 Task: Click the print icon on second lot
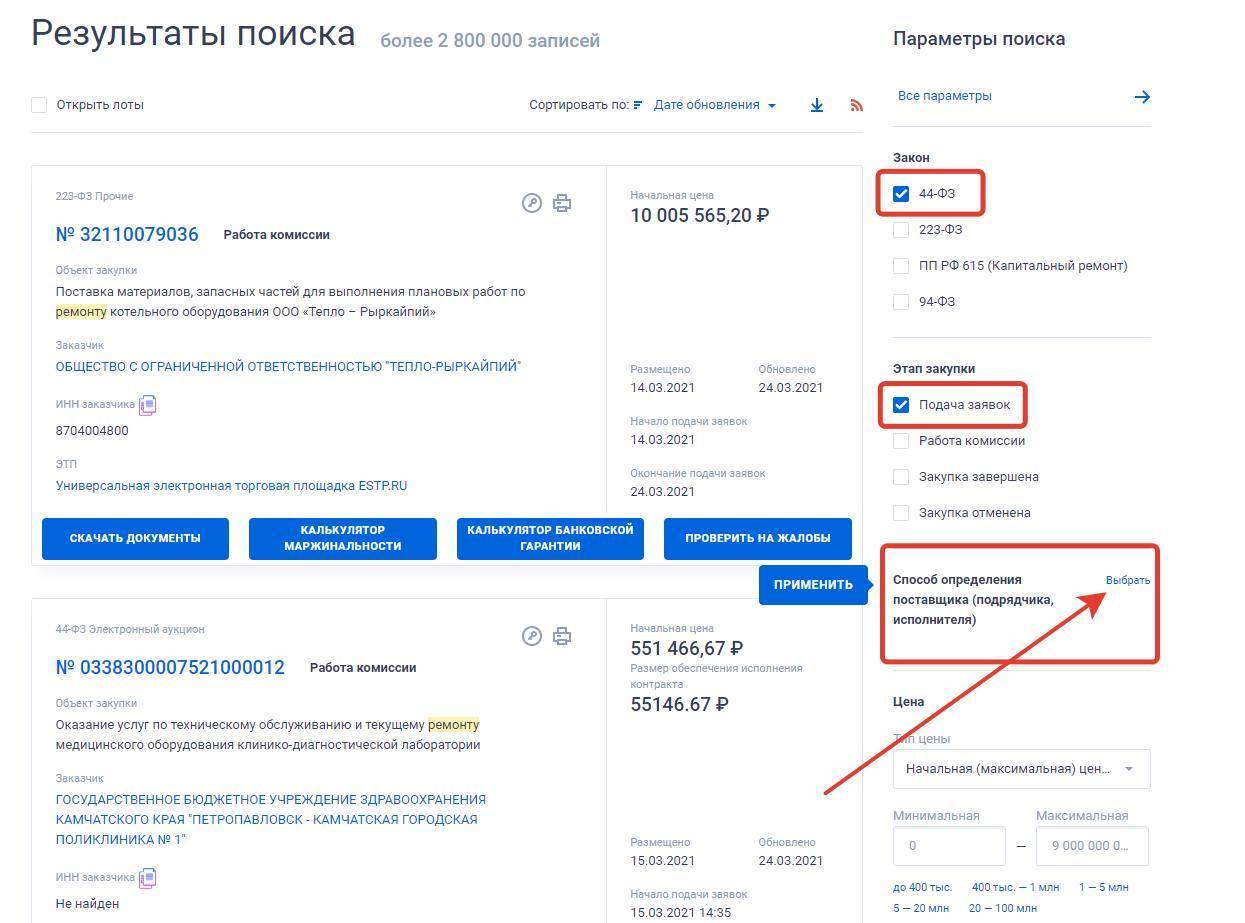562,636
